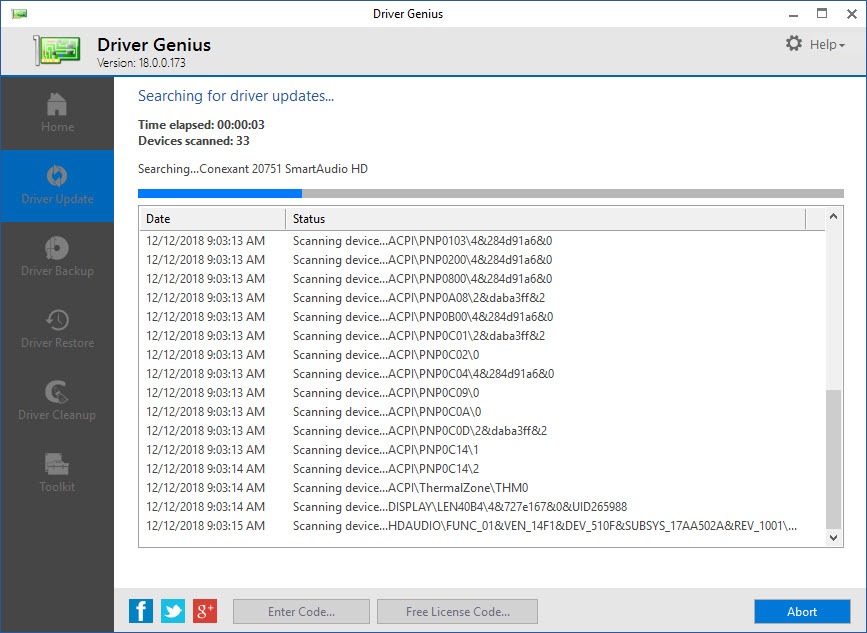Select the ACPI\PNP0C09\0 log row
This screenshot has height=633, width=867.
coord(482,393)
